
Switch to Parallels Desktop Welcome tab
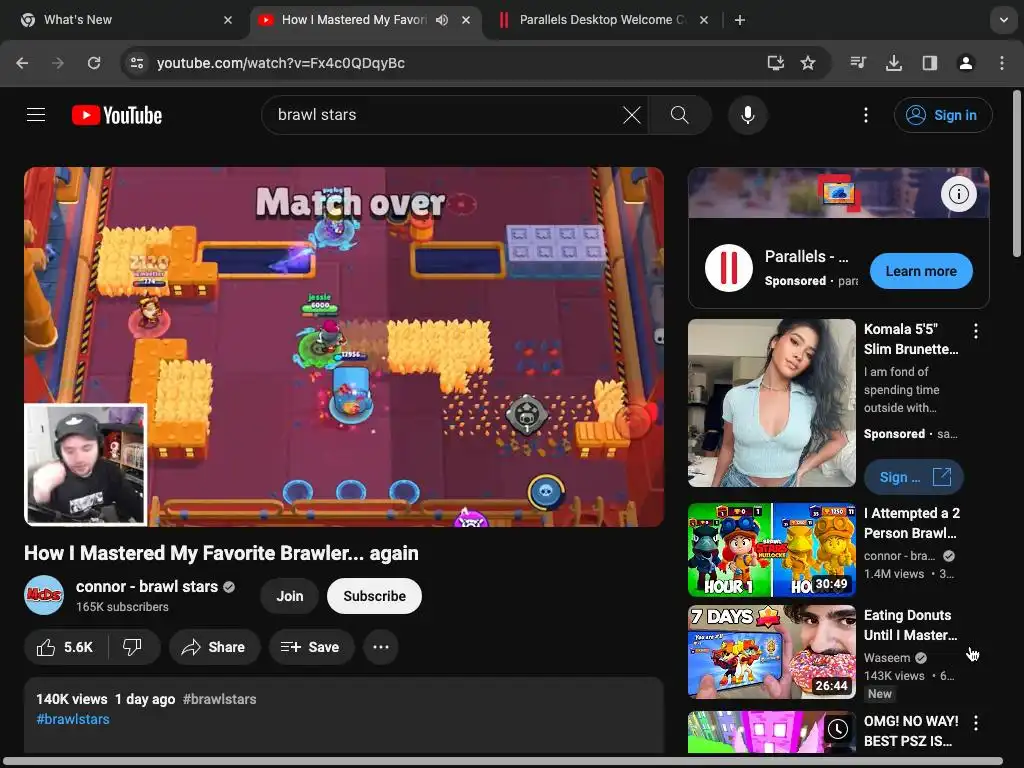pyautogui.click(x=602, y=20)
